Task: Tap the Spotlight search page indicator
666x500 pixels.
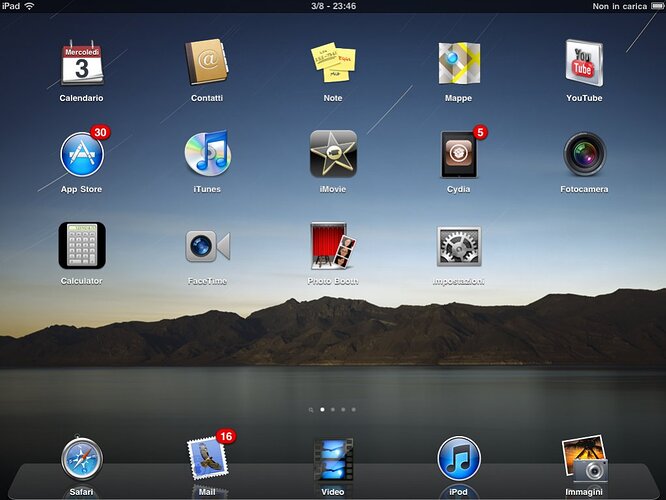Action: (311, 410)
